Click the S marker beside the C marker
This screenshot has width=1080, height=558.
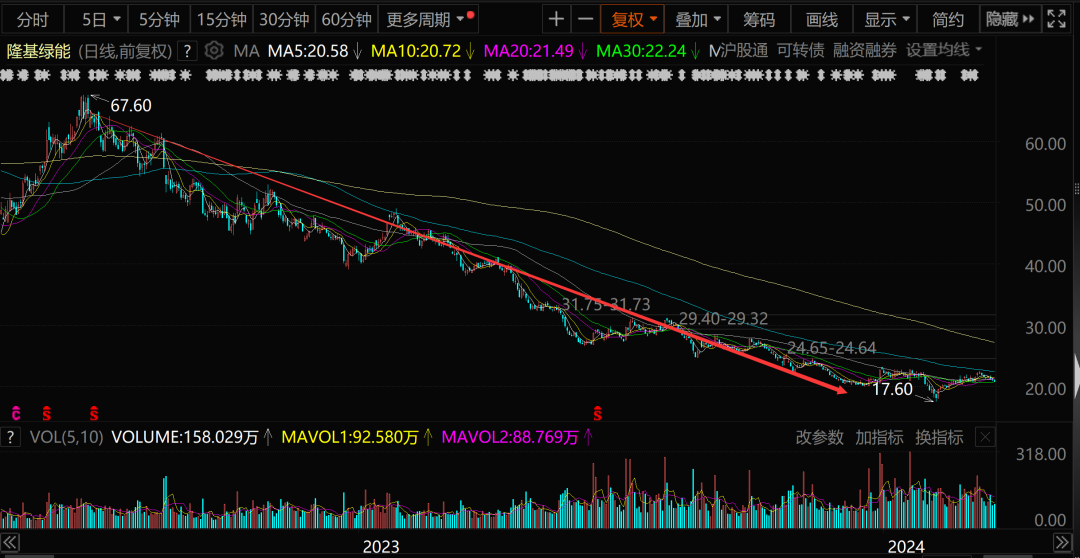click(x=47, y=413)
